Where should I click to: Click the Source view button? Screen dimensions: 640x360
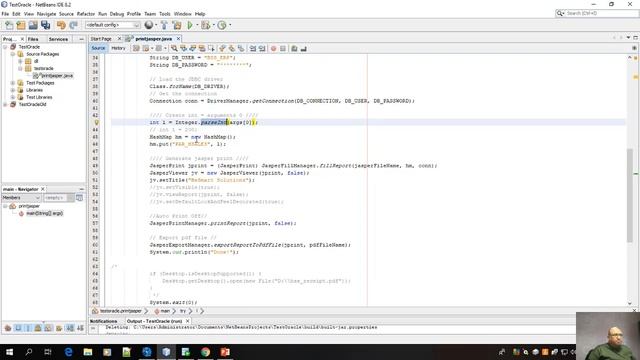(x=98, y=48)
